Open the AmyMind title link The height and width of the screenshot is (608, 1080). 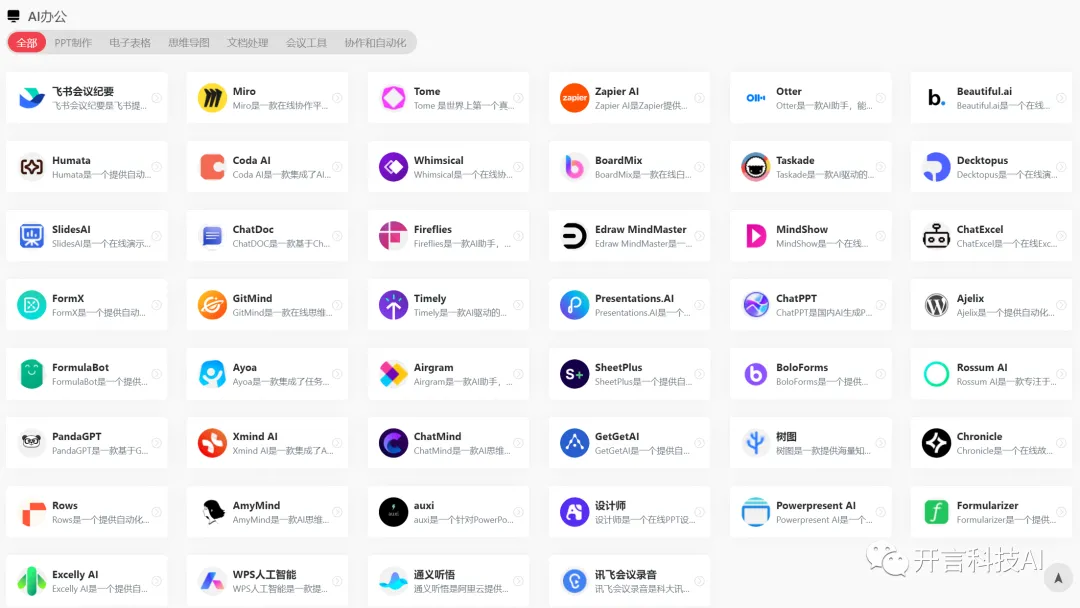click(x=256, y=505)
